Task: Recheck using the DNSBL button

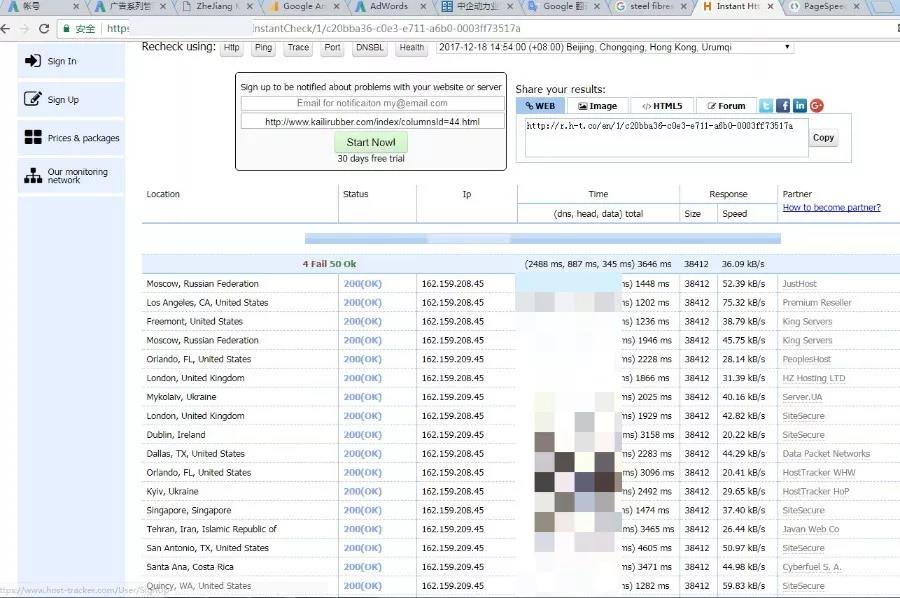Action: 369,47
